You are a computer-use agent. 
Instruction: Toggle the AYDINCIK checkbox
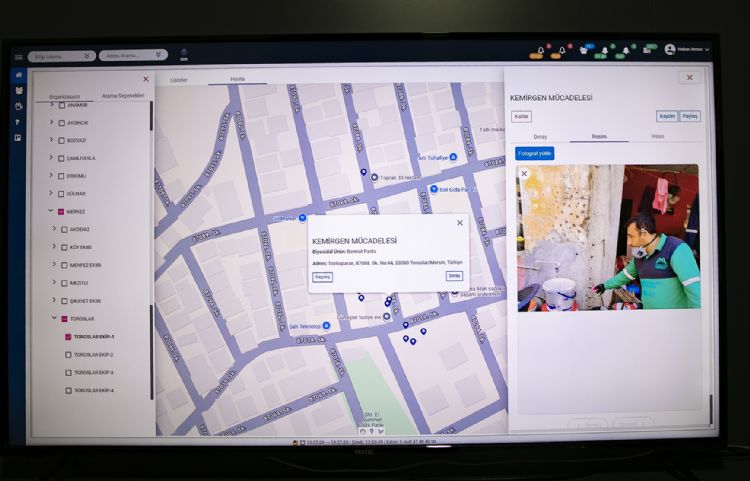(x=61, y=123)
